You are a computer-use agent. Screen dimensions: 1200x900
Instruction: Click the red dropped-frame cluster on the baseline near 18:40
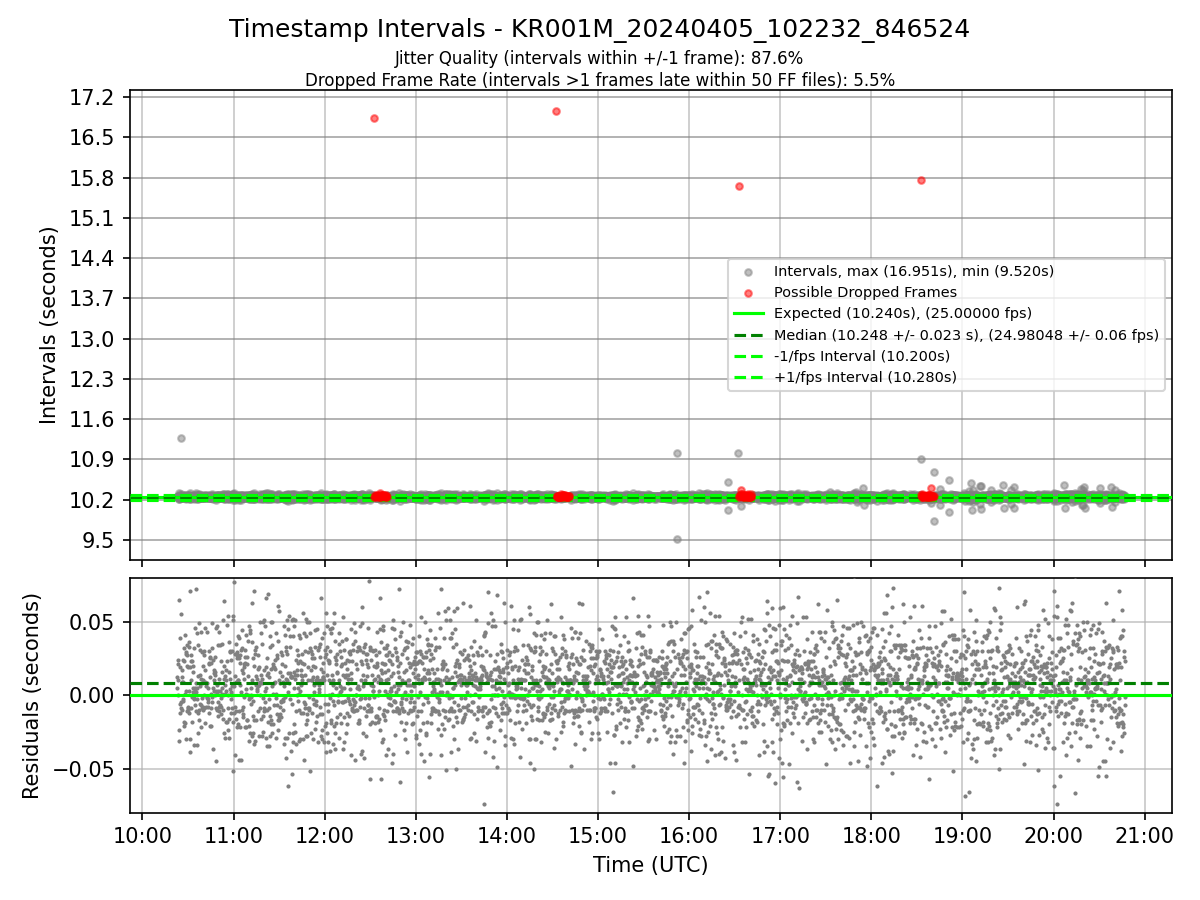[927, 495]
